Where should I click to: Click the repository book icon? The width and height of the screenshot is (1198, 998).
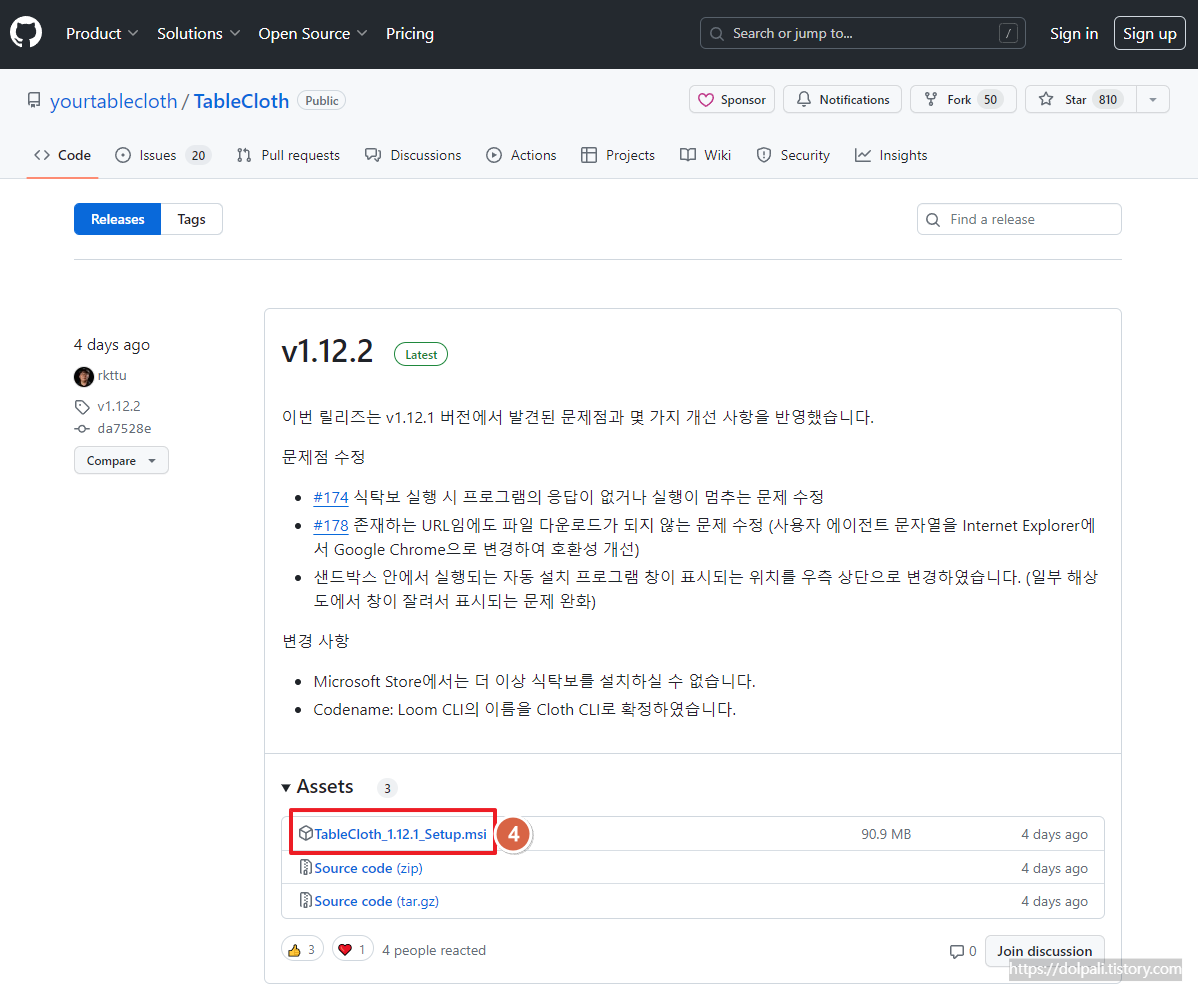[x=34, y=101]
